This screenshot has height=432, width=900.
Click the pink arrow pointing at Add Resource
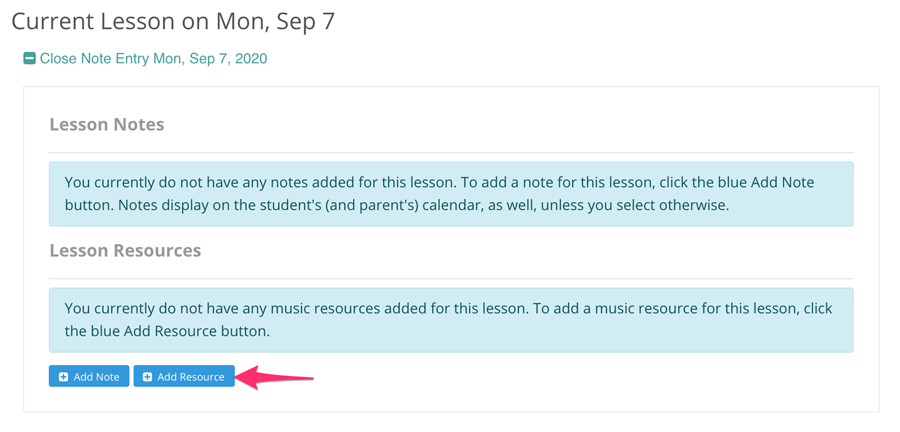pyautogui.click(x=274, y=377)
